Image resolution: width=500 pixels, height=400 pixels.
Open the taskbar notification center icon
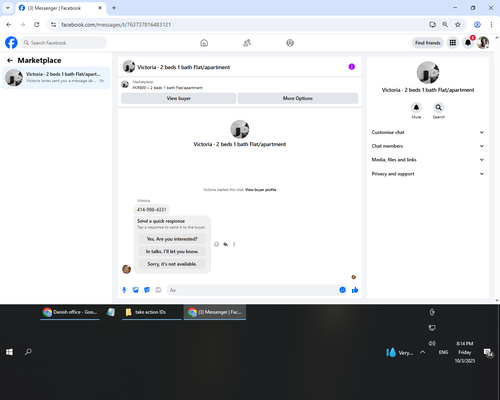489,352
